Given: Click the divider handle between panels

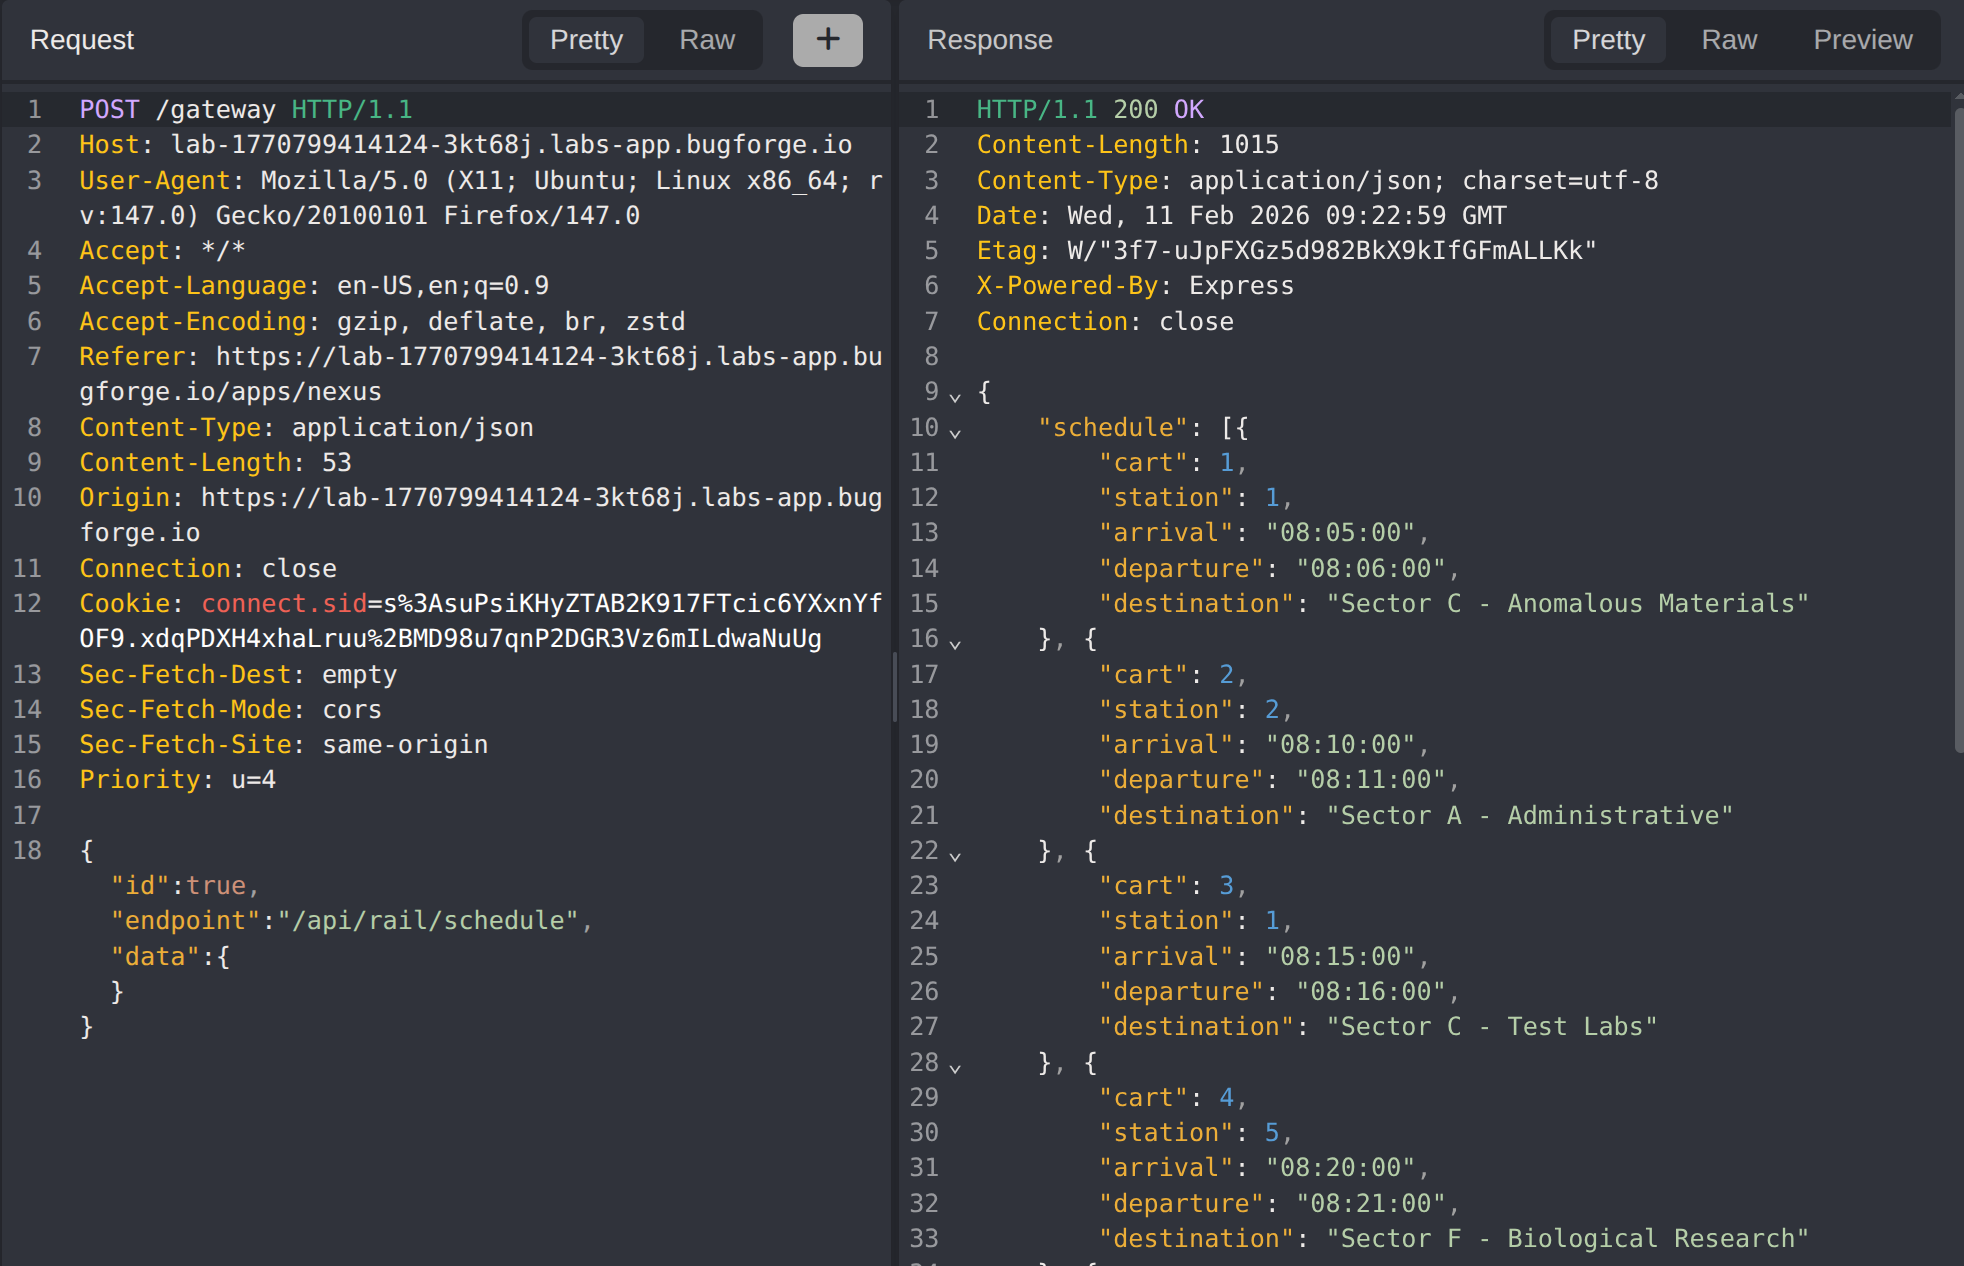Looking at the screenshot, I should click(x=894, y=686).
